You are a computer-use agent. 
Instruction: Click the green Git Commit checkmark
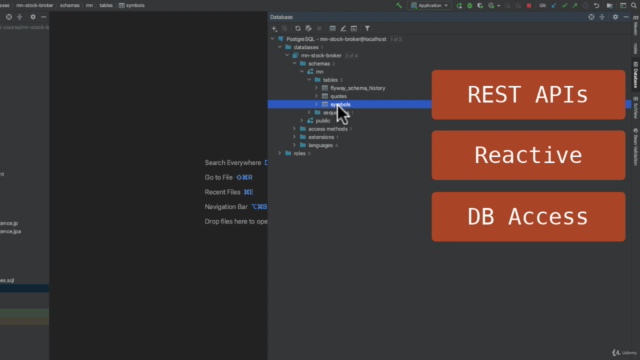coord(564,5)
